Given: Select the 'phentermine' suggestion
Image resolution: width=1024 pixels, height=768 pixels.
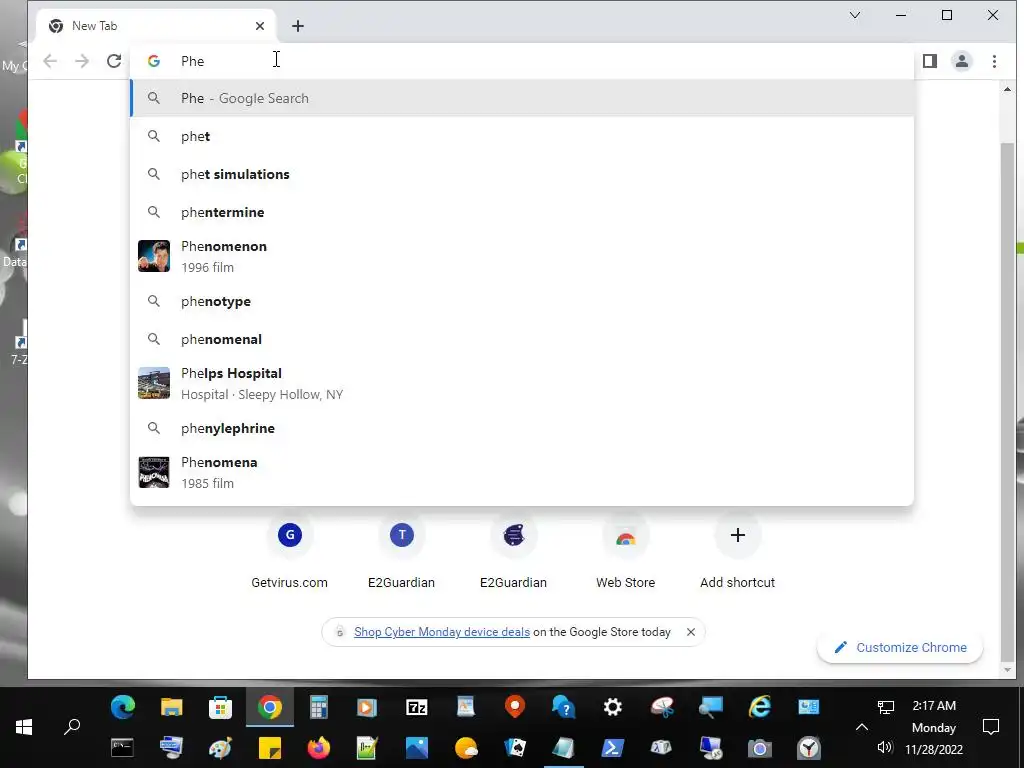Looking at the screenshot, I should (522, 212).
